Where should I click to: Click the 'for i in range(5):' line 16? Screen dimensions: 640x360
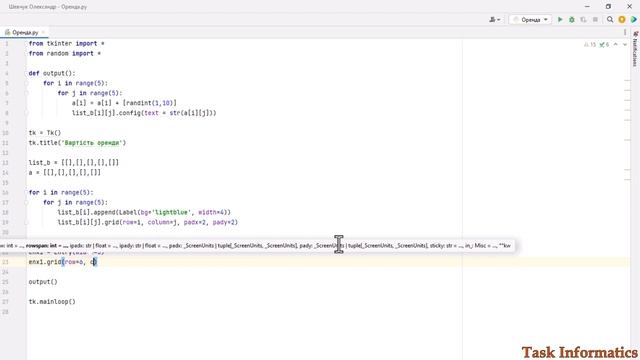tap(61, 192)
